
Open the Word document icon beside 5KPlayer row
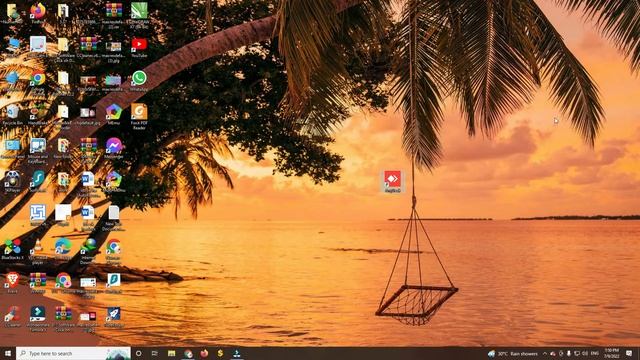[x=88, y=184]
